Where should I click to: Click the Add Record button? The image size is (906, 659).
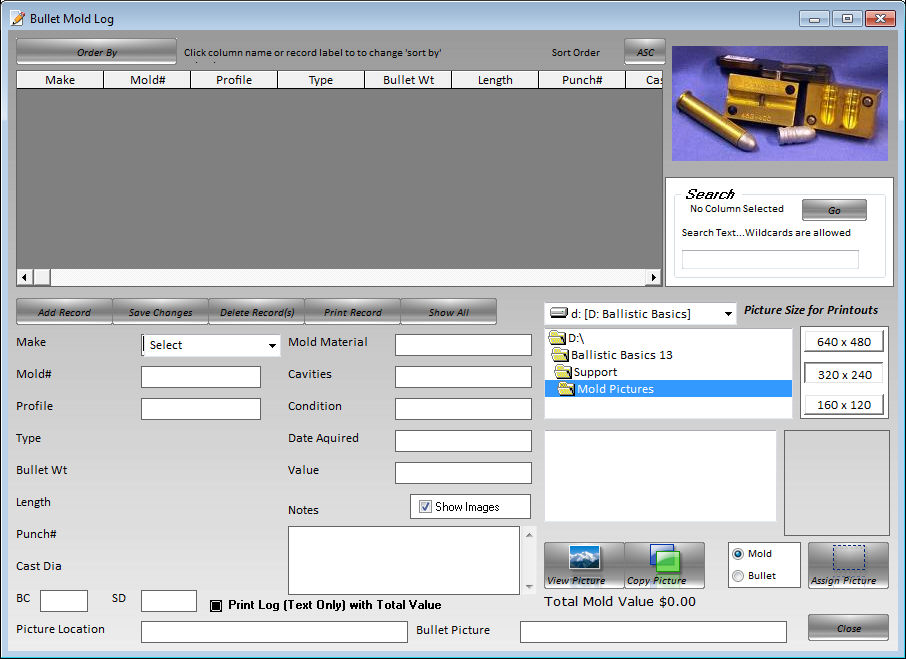(x=64, y=312)
